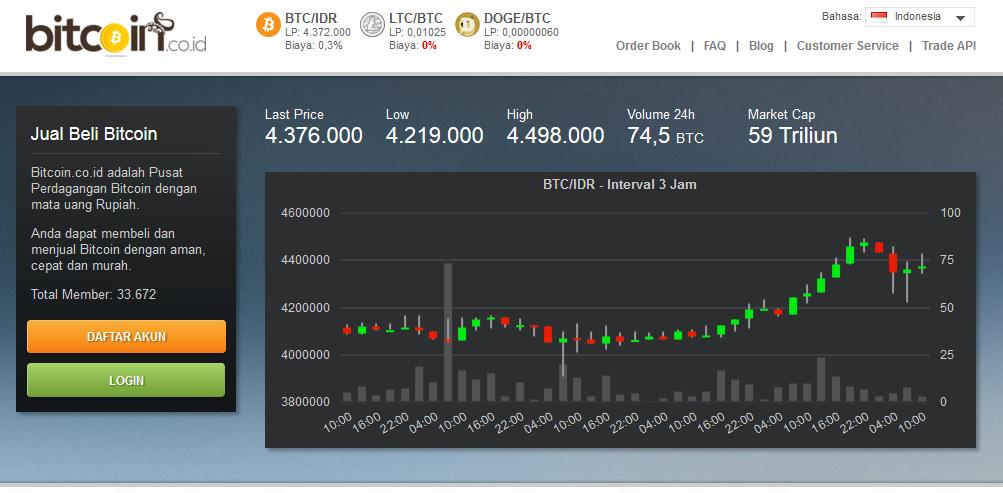1003x493 pixels.
Task: Click the Last Price value 4.376.000
Action: tap(313, 136)
